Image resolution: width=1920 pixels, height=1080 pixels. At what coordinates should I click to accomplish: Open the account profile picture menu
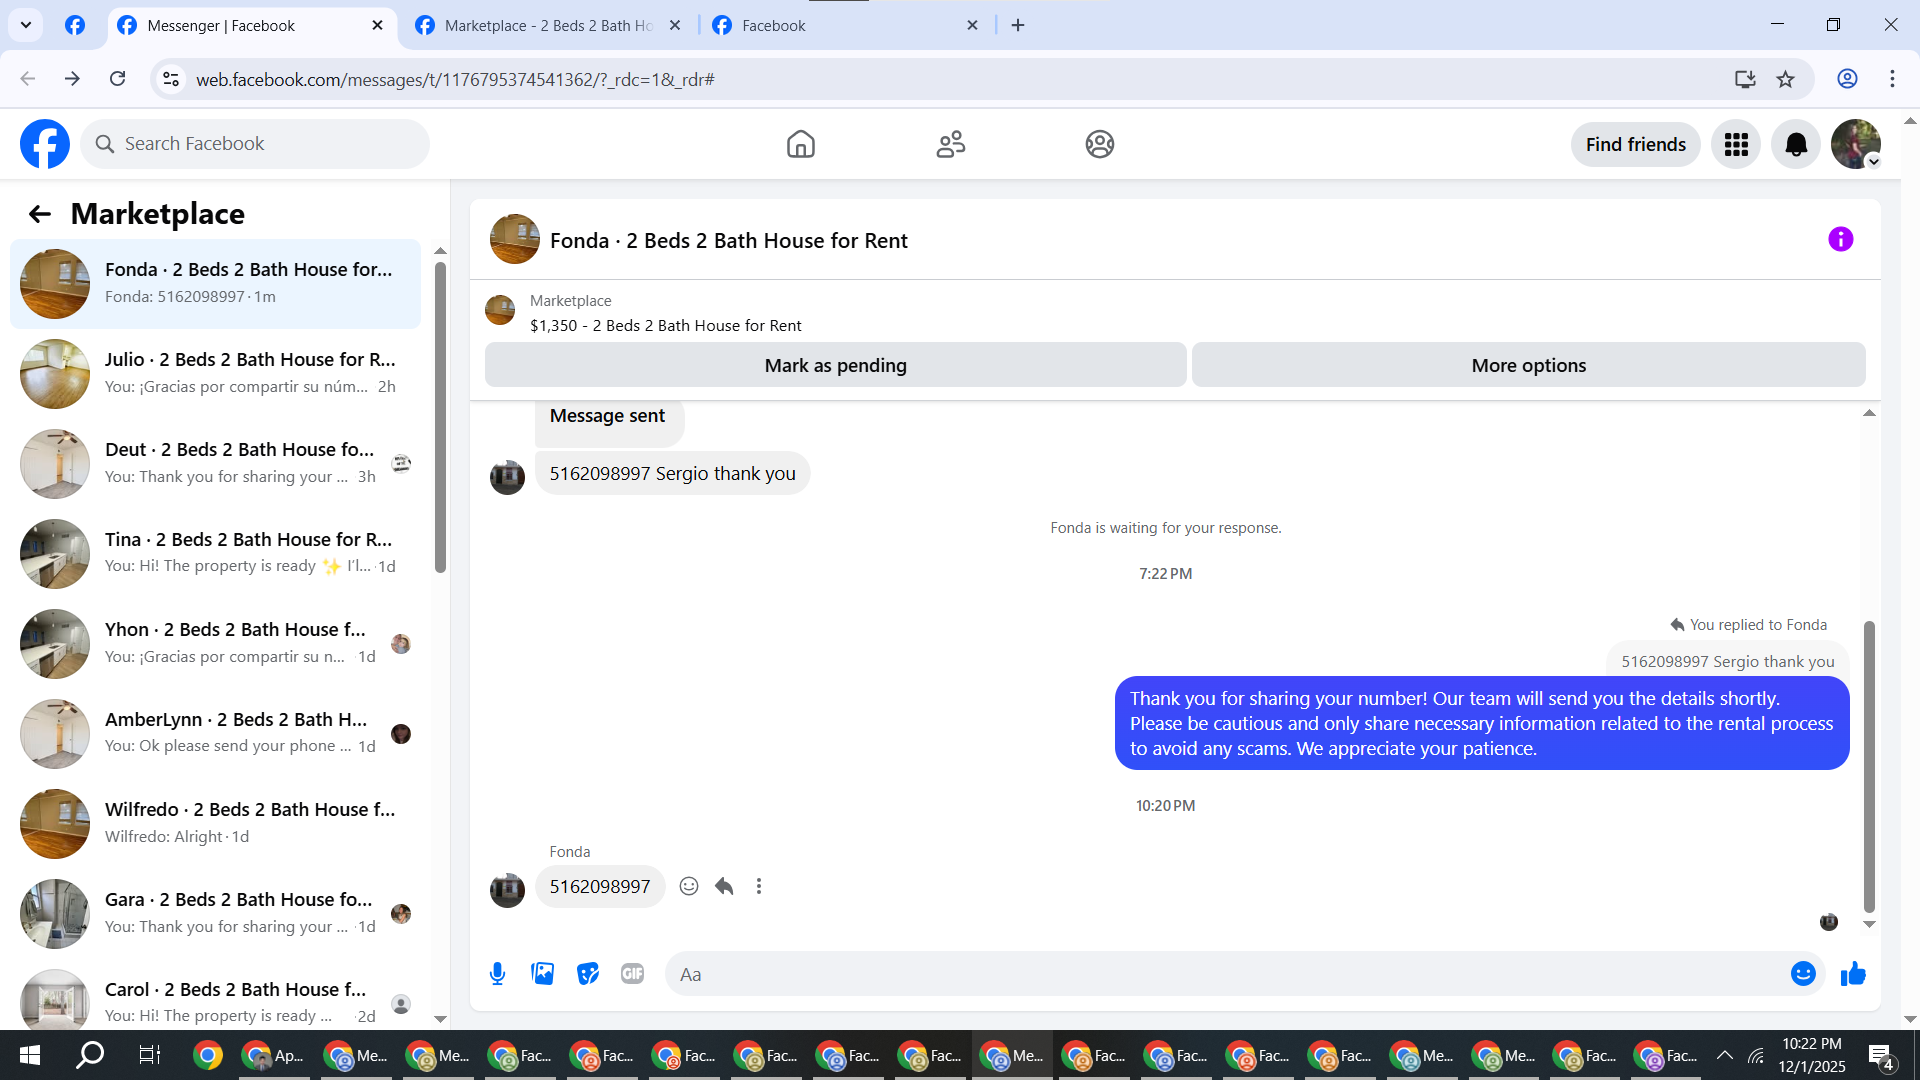(1856, 144)
